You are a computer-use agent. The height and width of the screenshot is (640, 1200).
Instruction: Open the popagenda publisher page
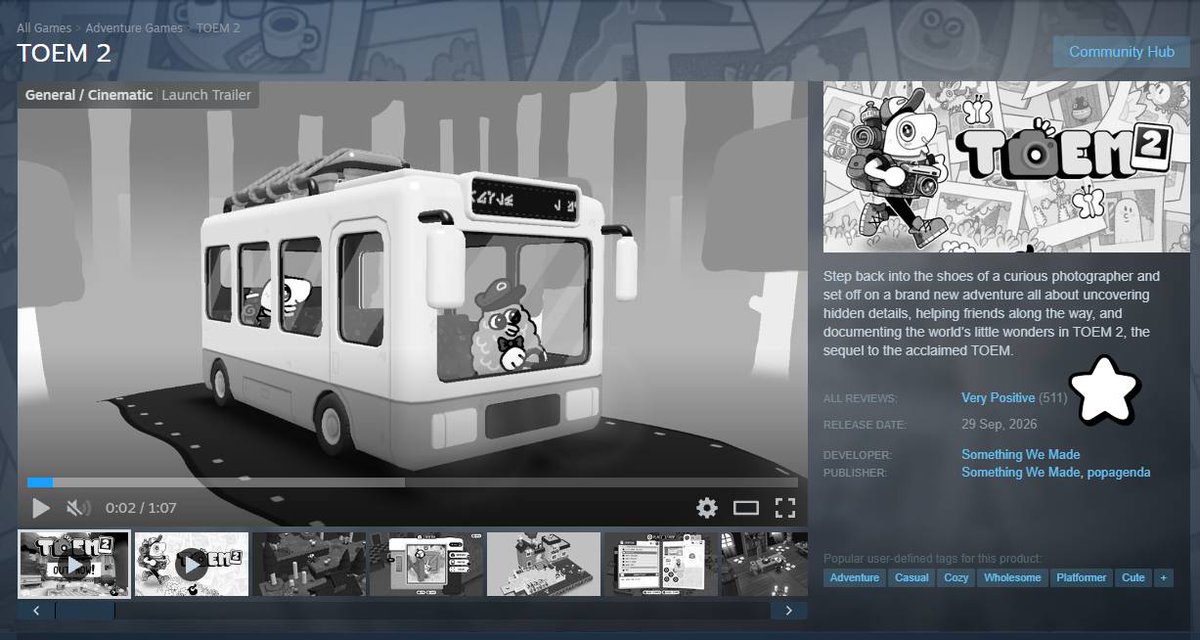click(x=1119, y=472)
